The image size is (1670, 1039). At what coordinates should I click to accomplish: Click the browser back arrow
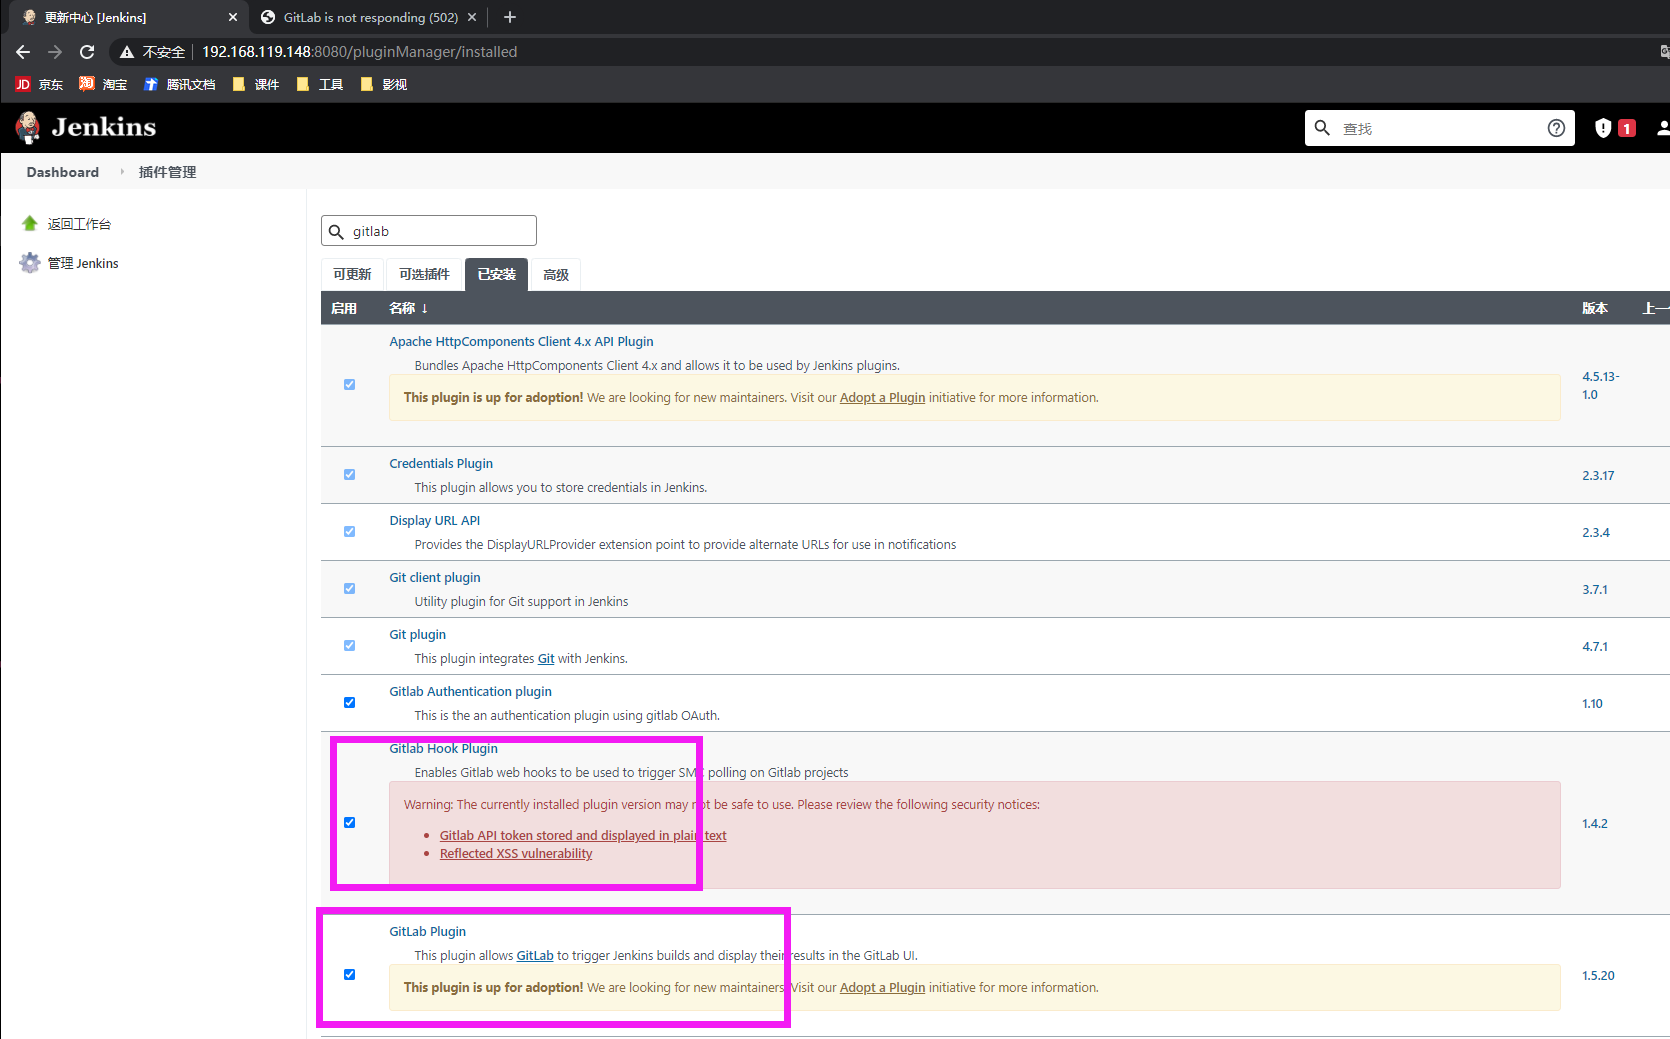[x=23, y=52]
